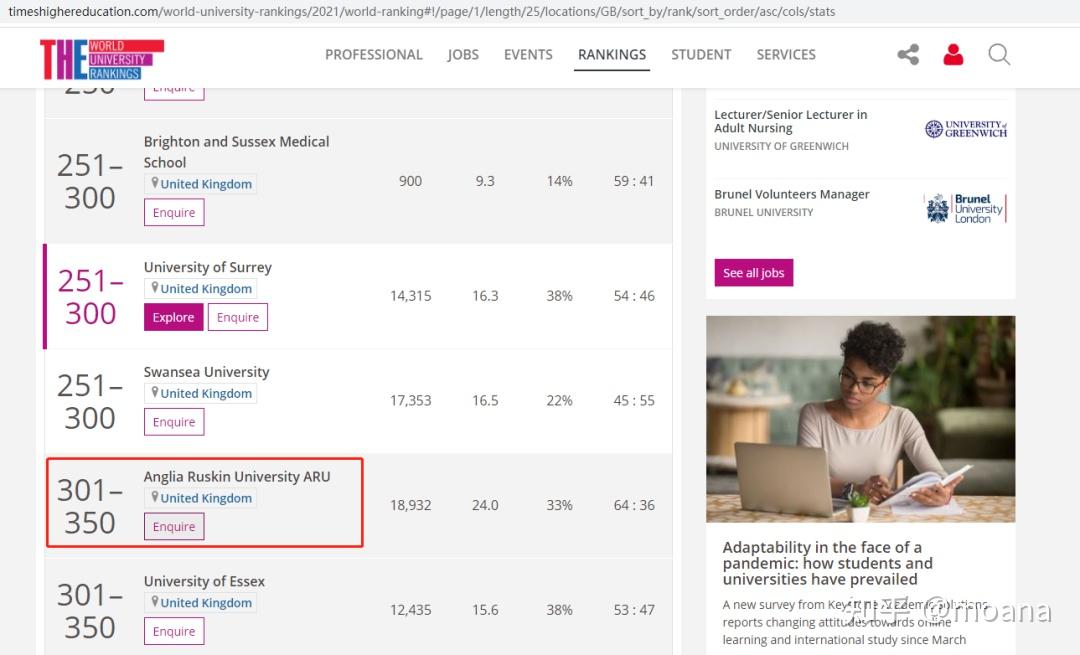Image resolution: width=1080 pixels, height=655 pixels.
Task: Click the THE World University Rankings logo
Action: coord(102,60)
